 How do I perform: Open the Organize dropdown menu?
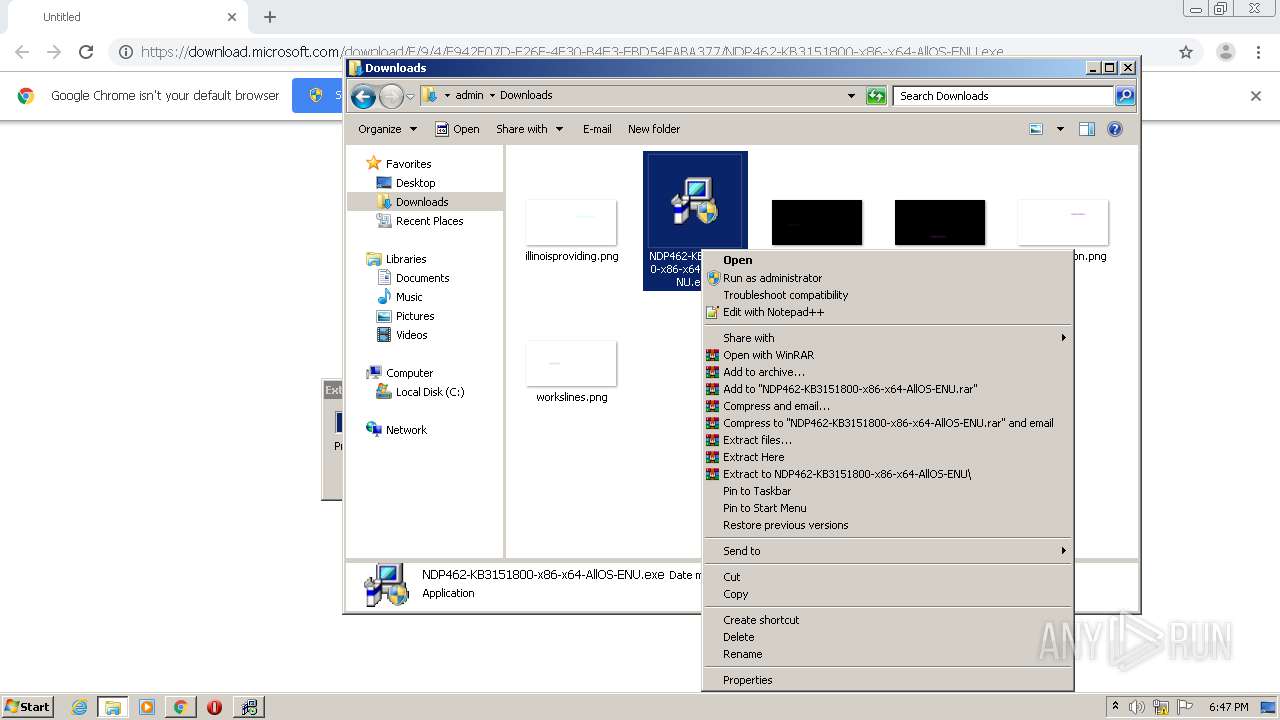coord(387,129)
